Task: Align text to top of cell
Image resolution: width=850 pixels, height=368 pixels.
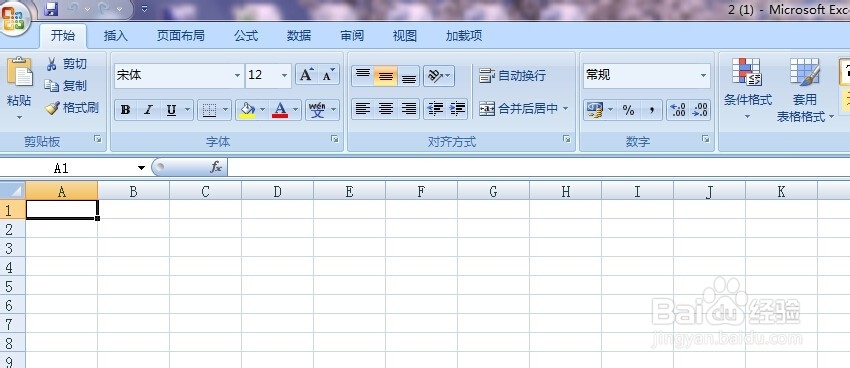Action: tap(363, 76)
